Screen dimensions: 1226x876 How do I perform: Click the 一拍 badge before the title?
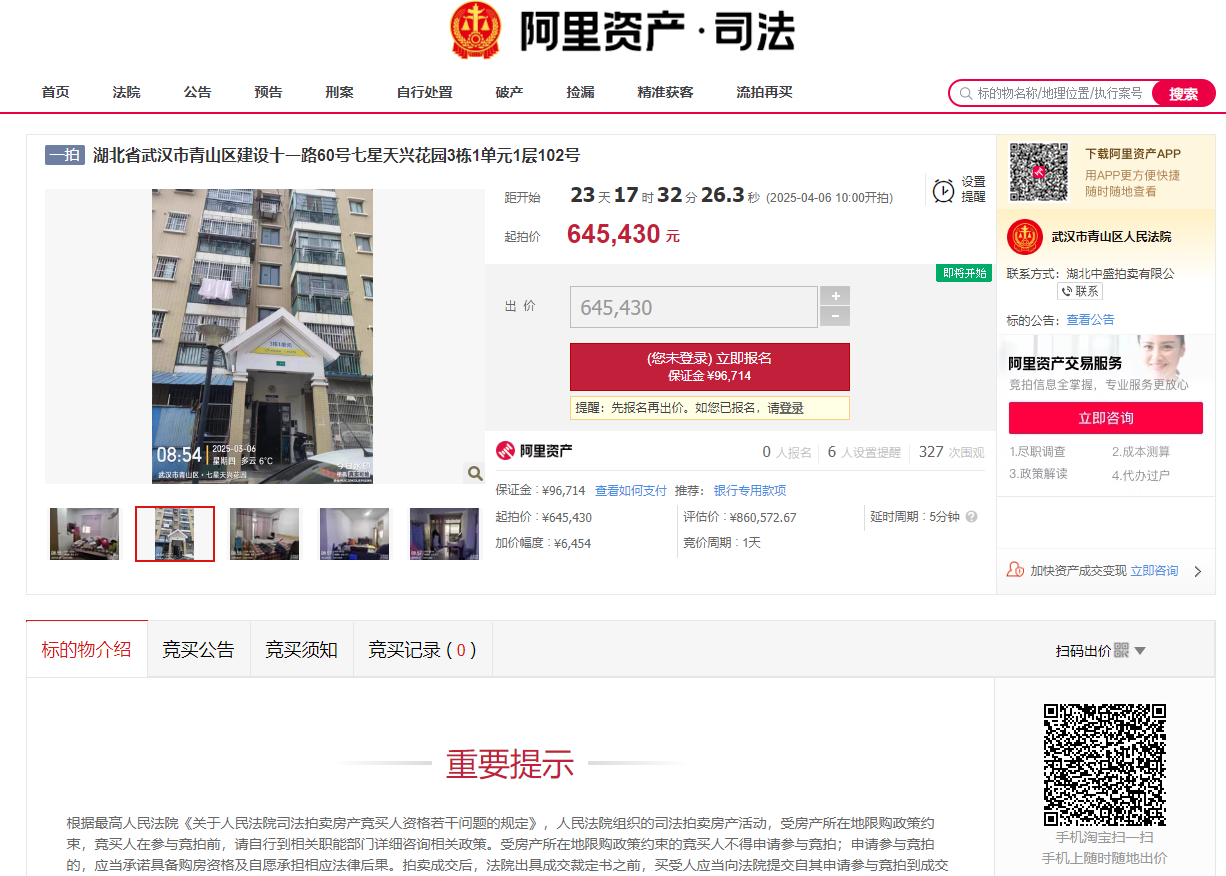65,155
